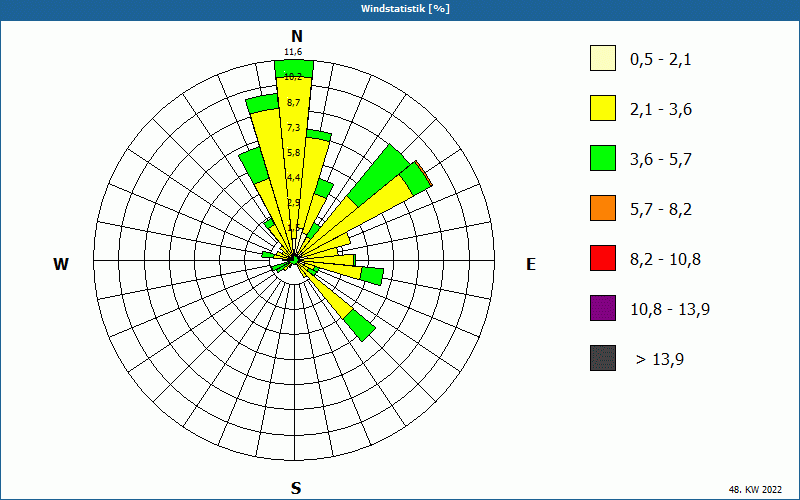The width and height of the screenshot is (800, 500).
Task: Click the red 8,2 - 10,8 legend swatch
Action: click(603, 258)
